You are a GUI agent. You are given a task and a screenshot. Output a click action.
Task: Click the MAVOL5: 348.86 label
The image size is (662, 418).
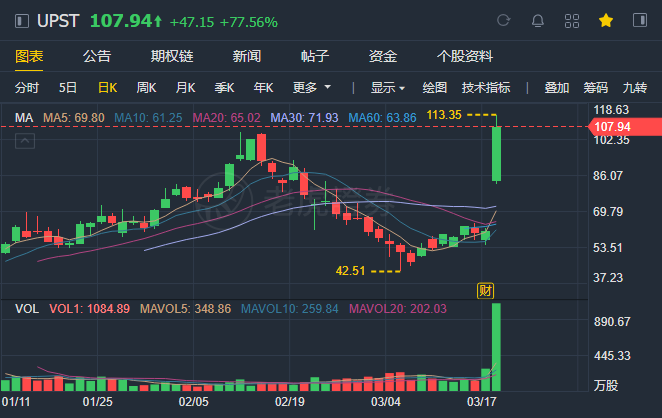185,309
